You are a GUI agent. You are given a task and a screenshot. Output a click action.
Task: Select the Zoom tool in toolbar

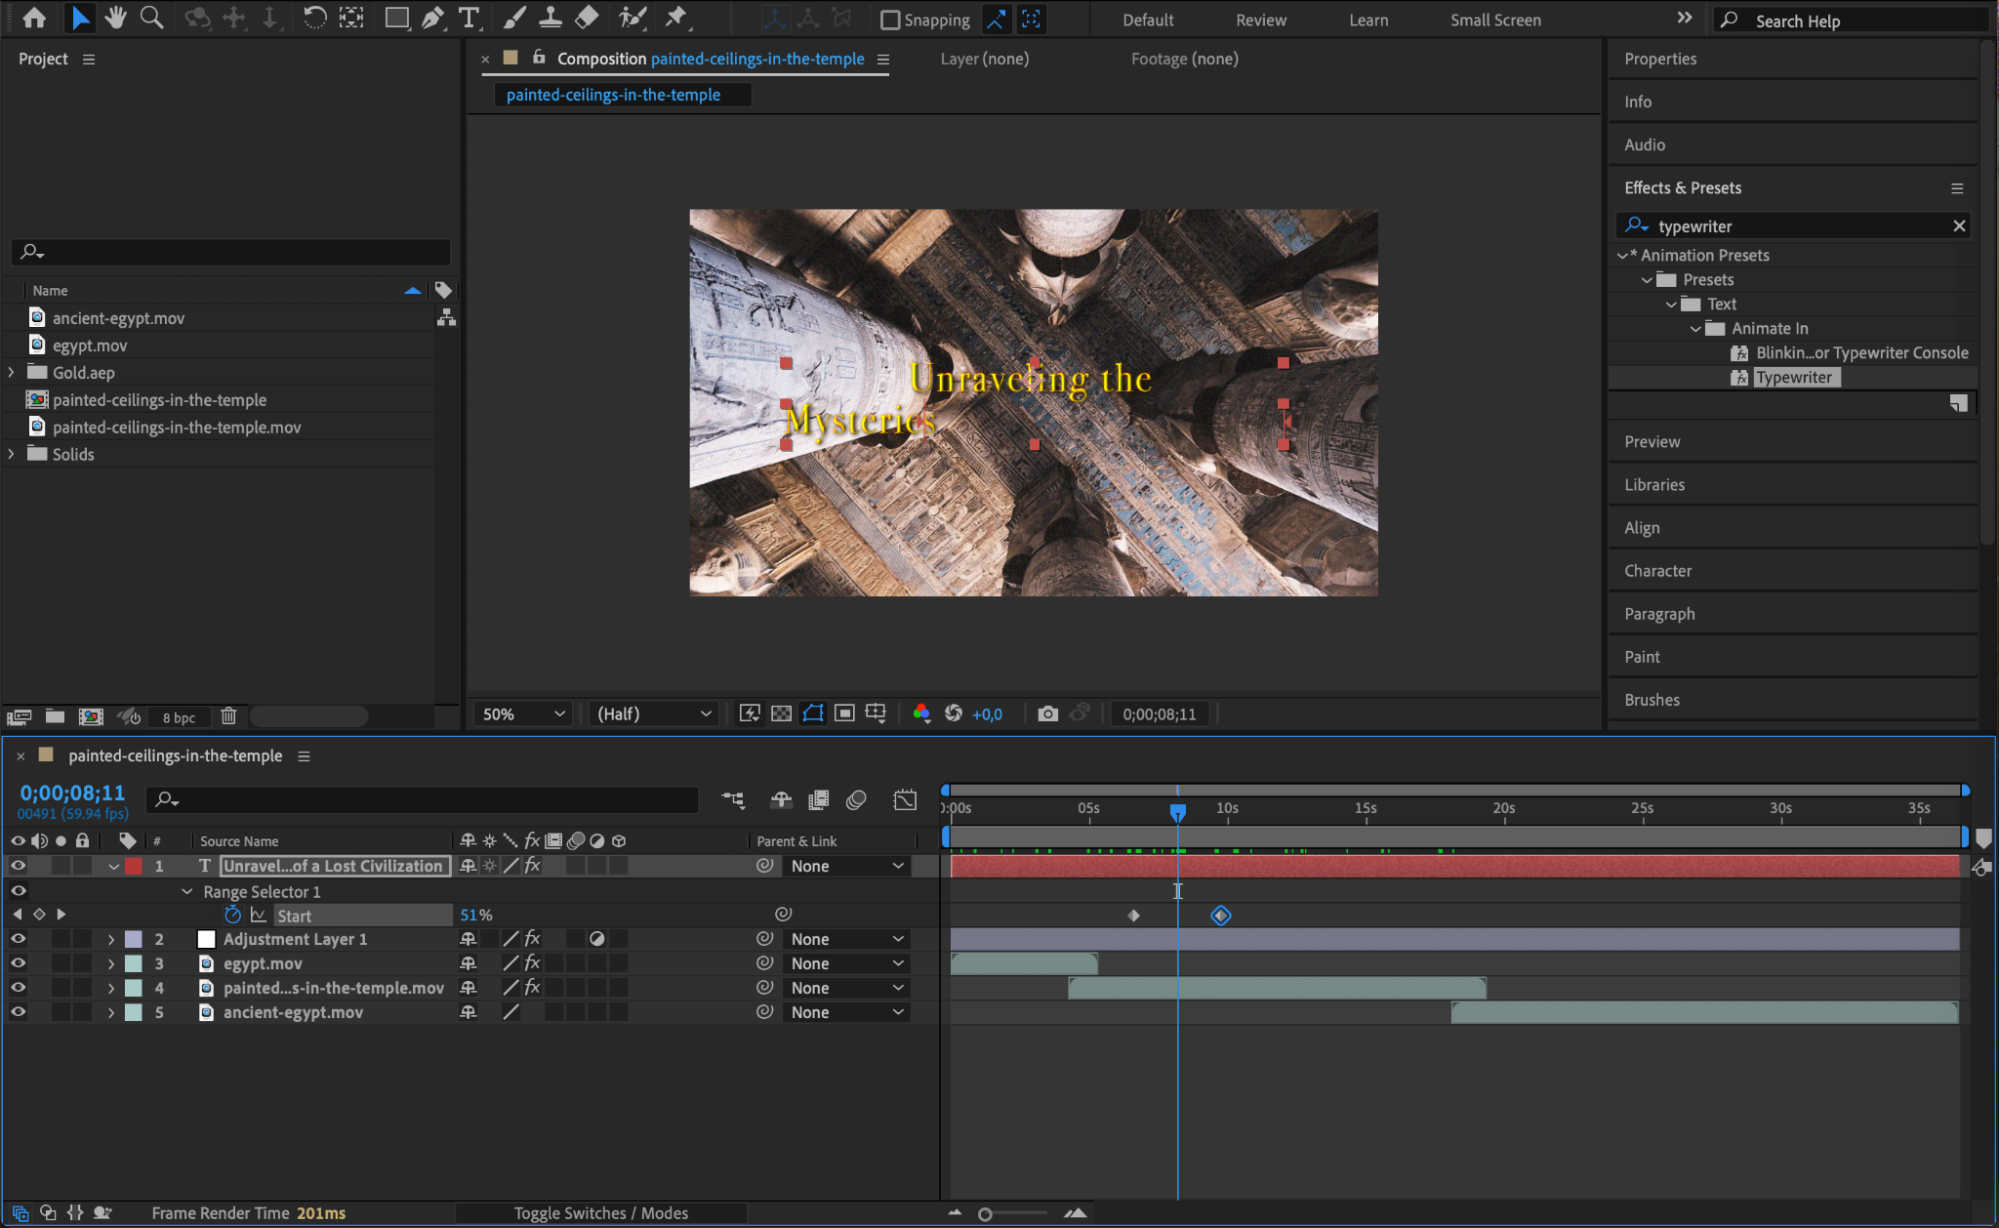tap(151, 17)
